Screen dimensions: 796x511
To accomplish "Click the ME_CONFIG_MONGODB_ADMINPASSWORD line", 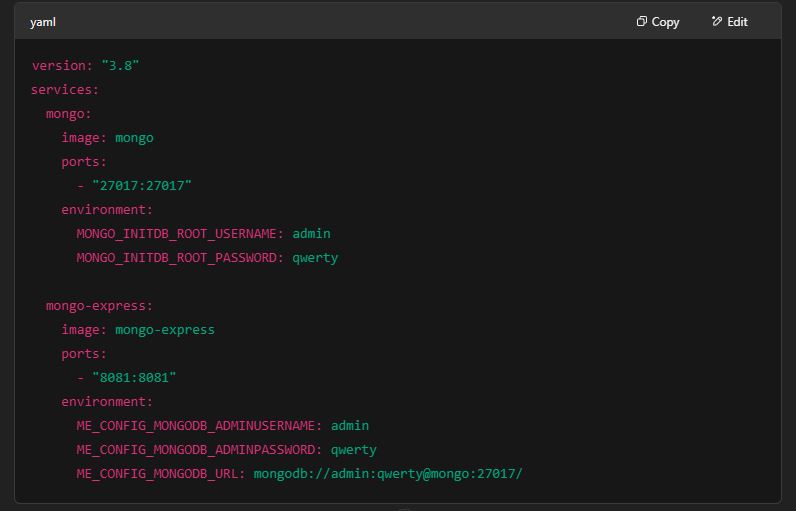I will (x=226, y=450).
